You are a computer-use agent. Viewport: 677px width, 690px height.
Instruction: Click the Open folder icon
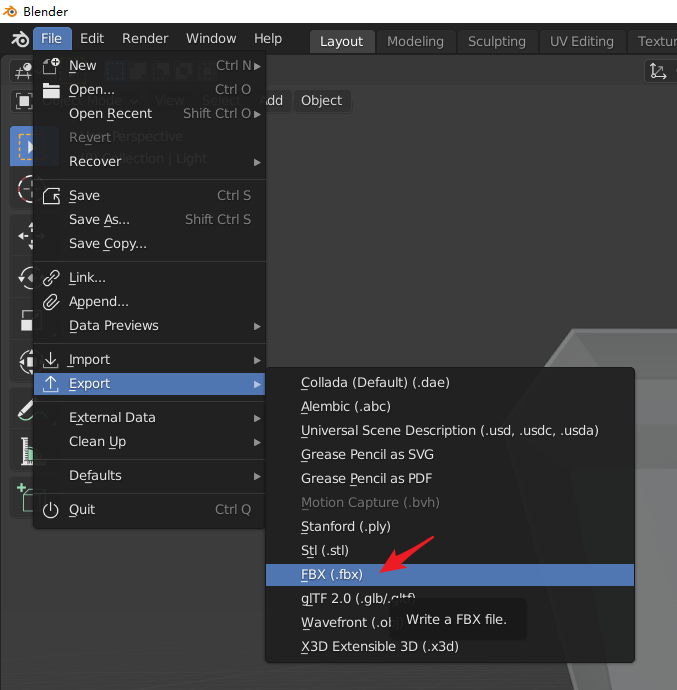point(51,90)
